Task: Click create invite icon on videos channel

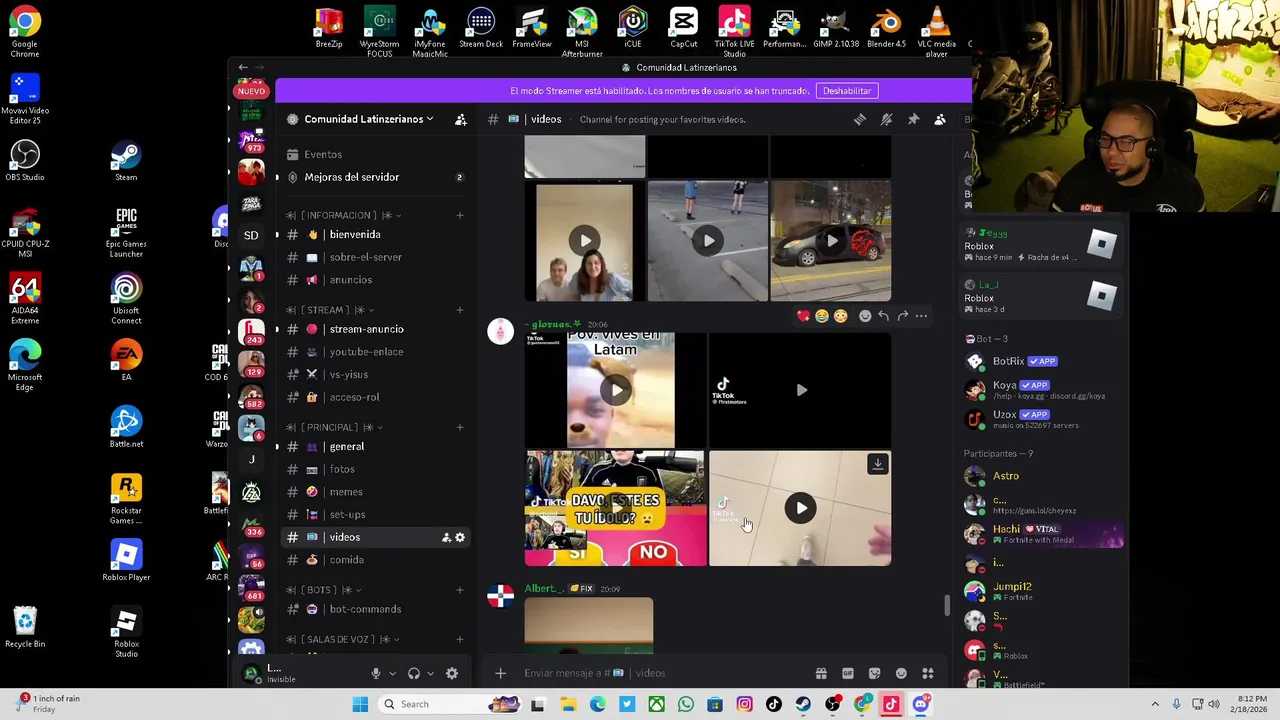Action: pos(446,537)
